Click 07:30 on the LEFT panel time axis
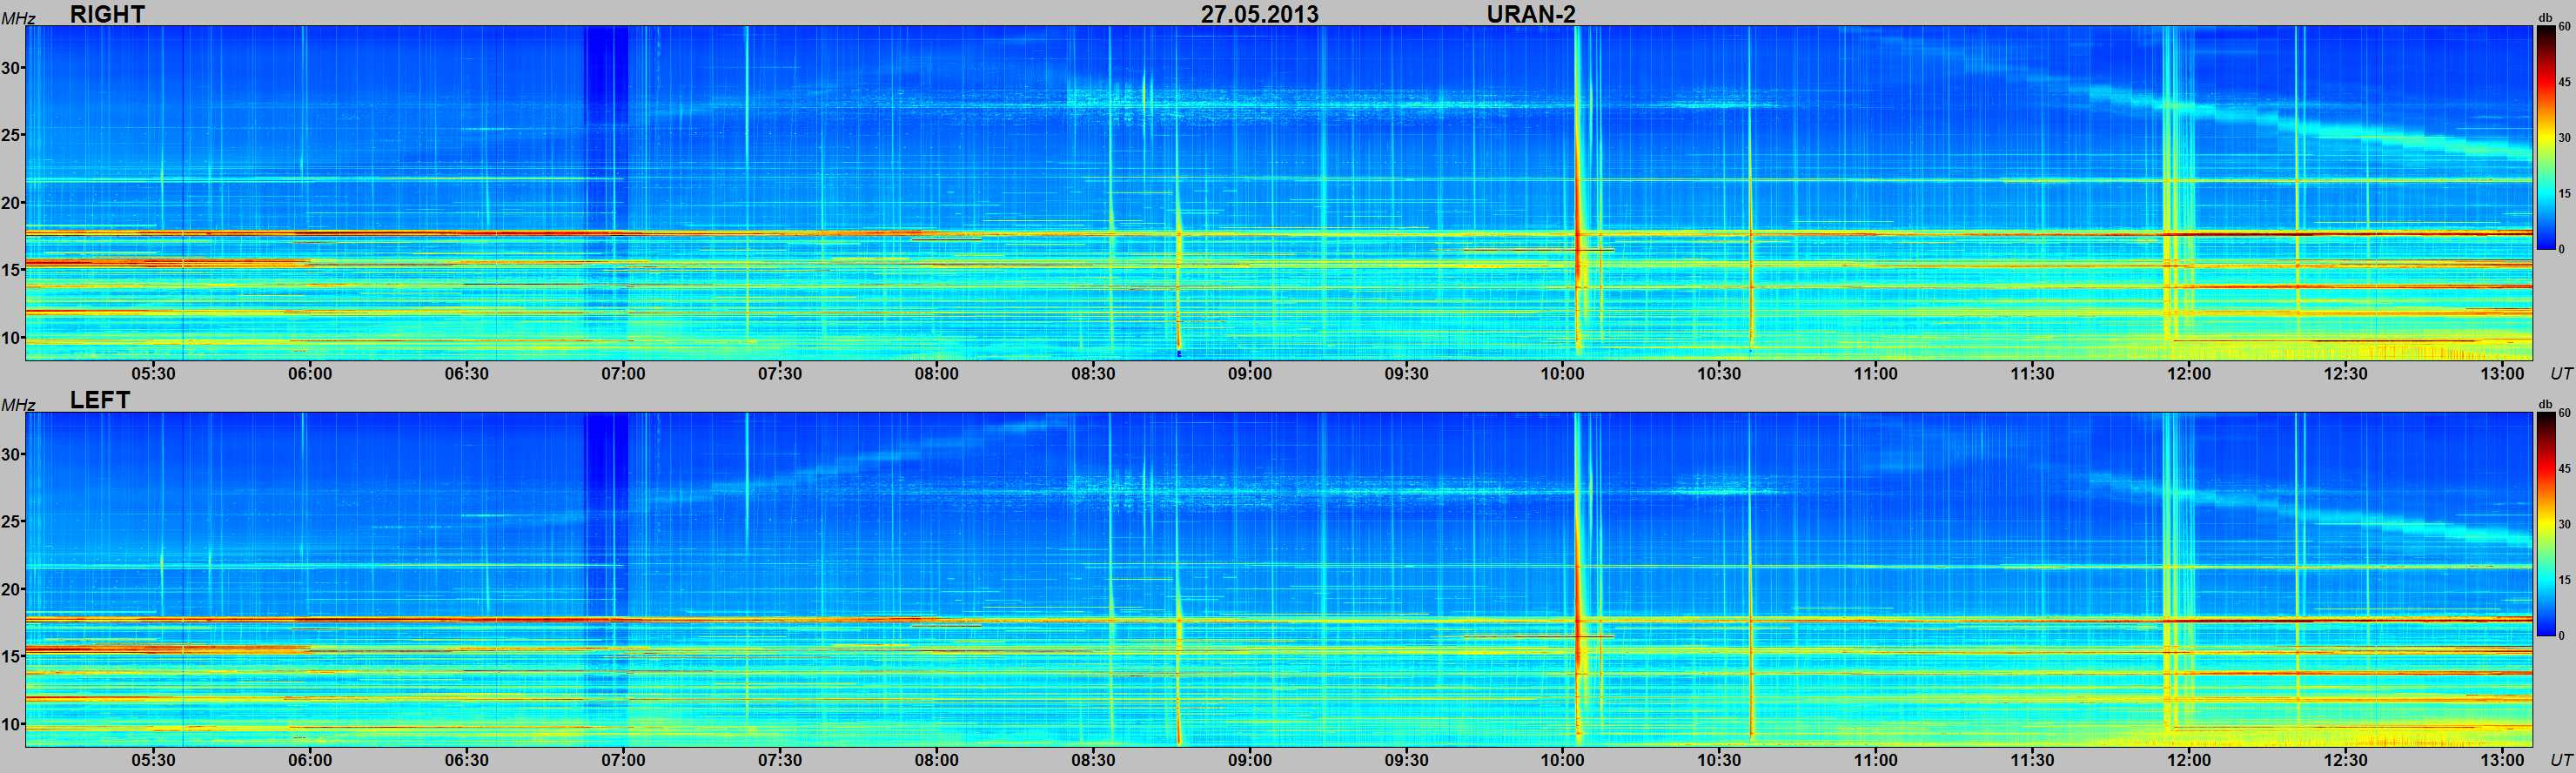The width and height of the screenshot is (2576, 773). [780, 760]
